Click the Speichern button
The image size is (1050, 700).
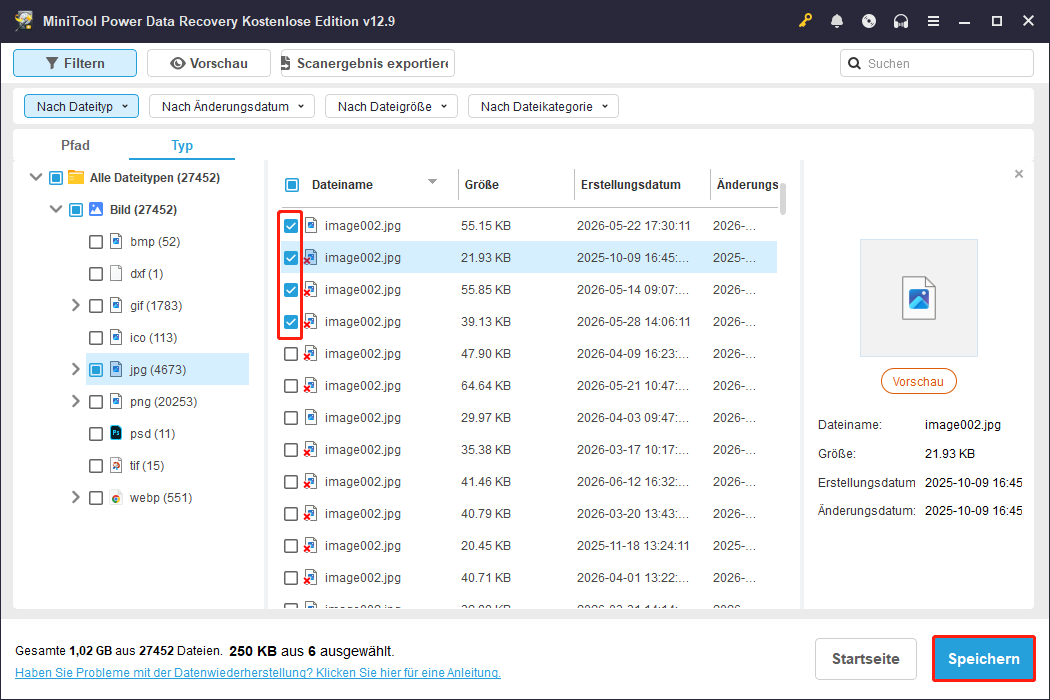click(984, 658)
